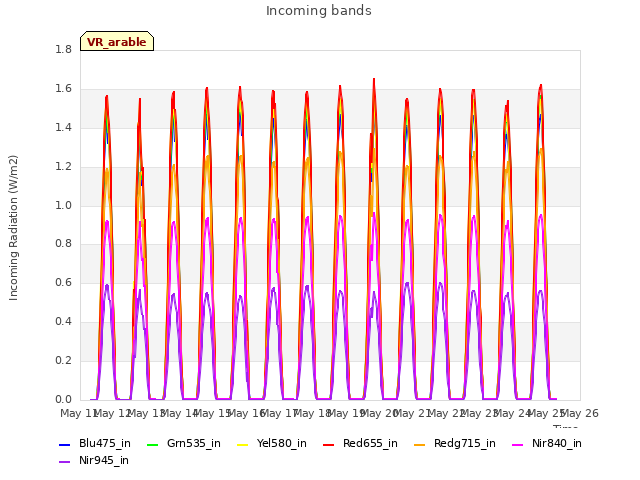The image size is (640, 480).
Task: Click the red Red655_in color swatch
Action: pyautogui.click(x=328, y=444)
